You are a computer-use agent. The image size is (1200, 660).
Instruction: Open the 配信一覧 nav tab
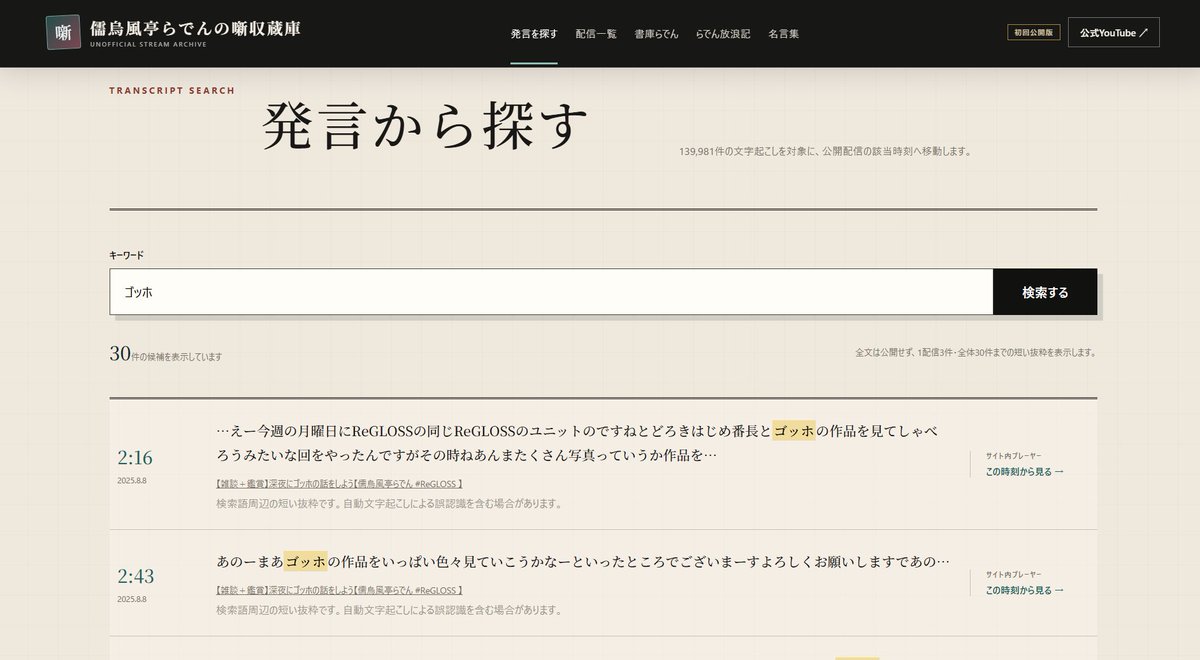tap(596, 33)
